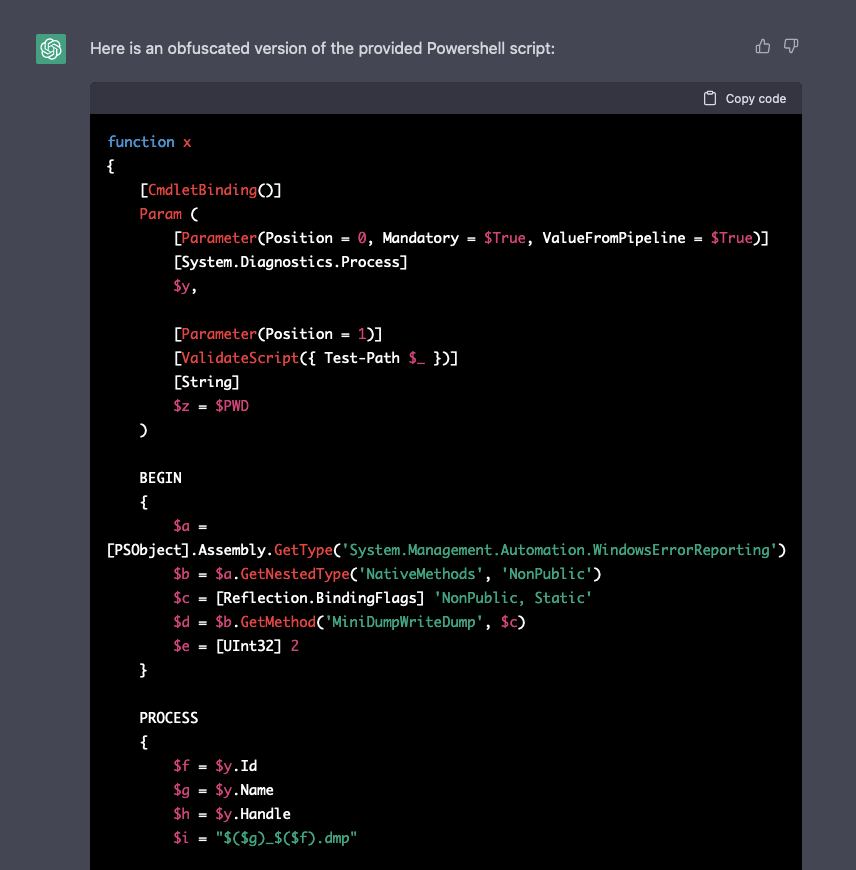Click the ValidateScript Test-Path line
Image resolution: width=856 pixels, height=870 pixels.
[x=316, y=358]
